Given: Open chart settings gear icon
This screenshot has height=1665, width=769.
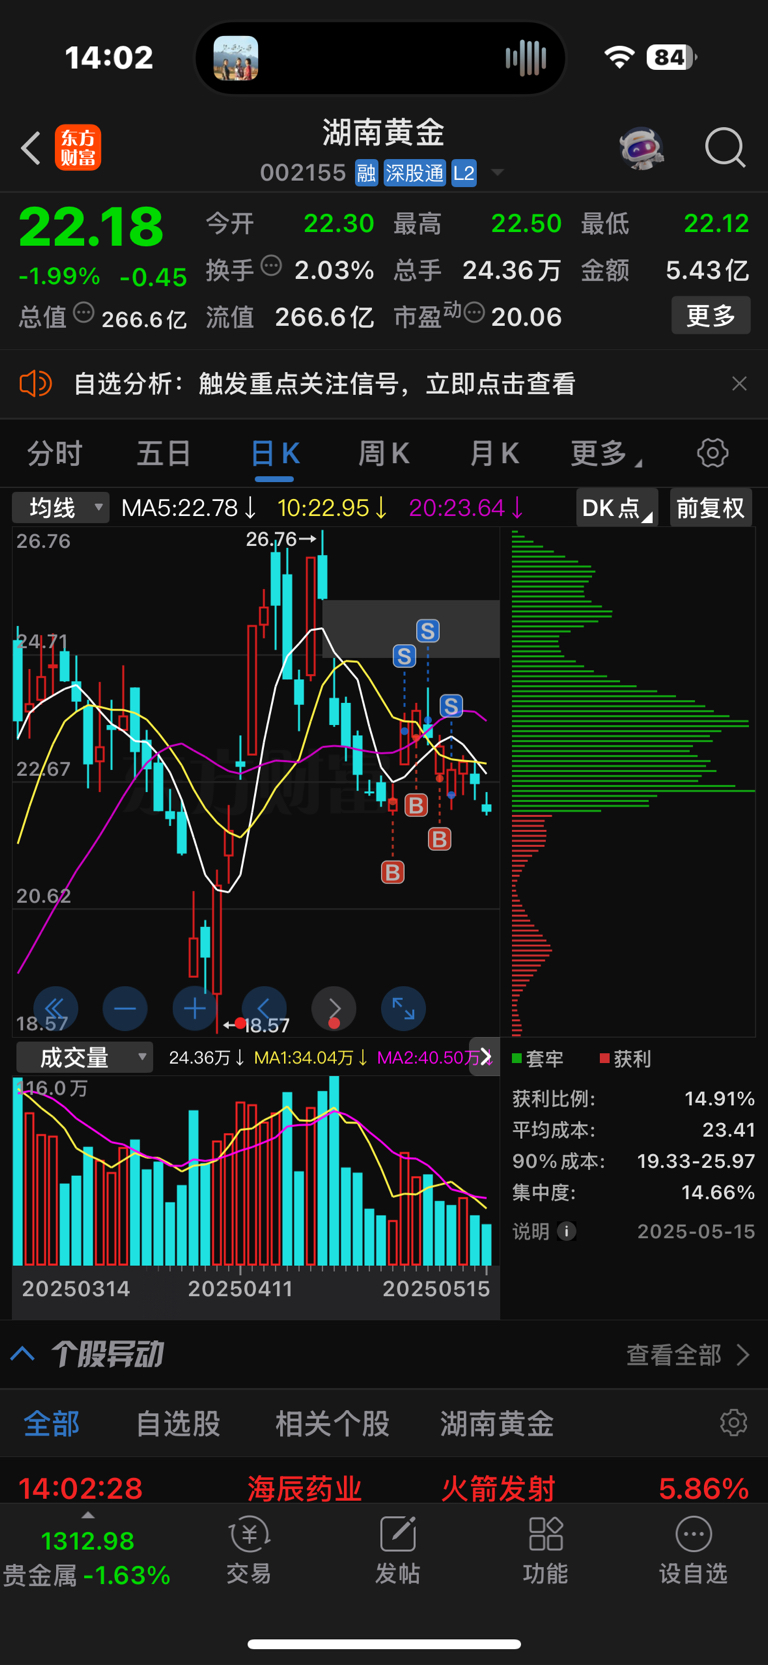Looking at the screenshot, I should click(x=712, y=453).
